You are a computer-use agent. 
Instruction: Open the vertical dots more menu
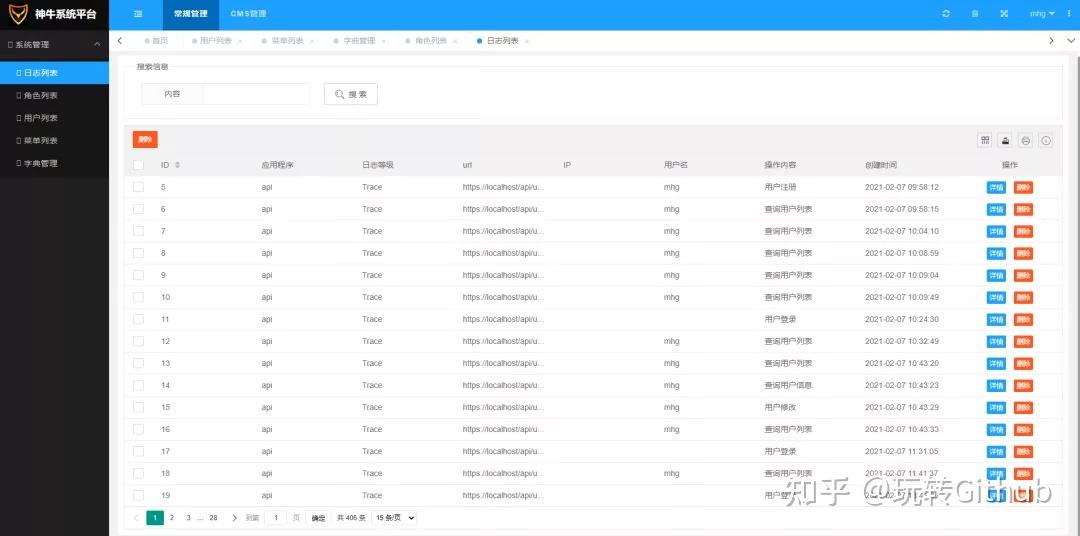pyautogui.click(x=1069, y=14)
